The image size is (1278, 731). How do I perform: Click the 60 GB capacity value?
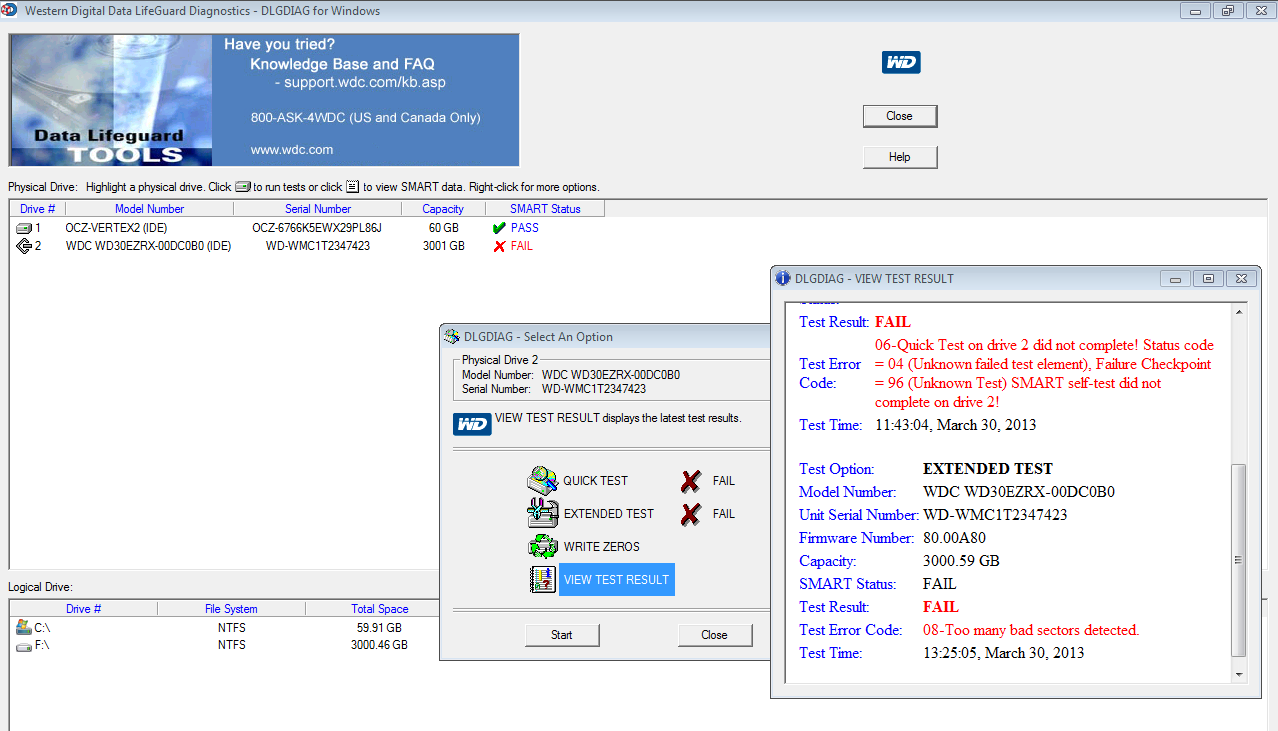(443, 228)
